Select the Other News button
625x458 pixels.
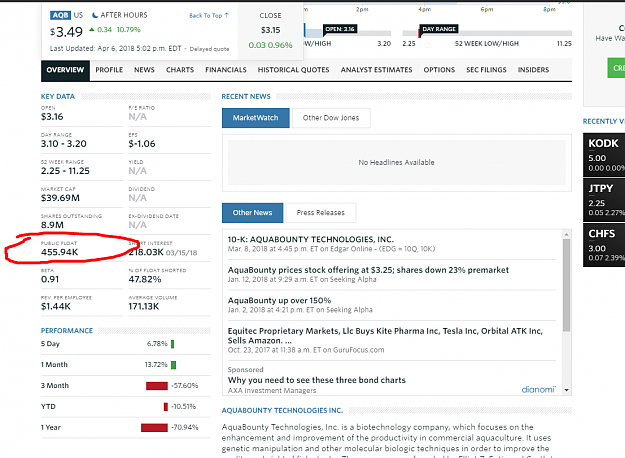pyautogui.click(x=252, y=213)
